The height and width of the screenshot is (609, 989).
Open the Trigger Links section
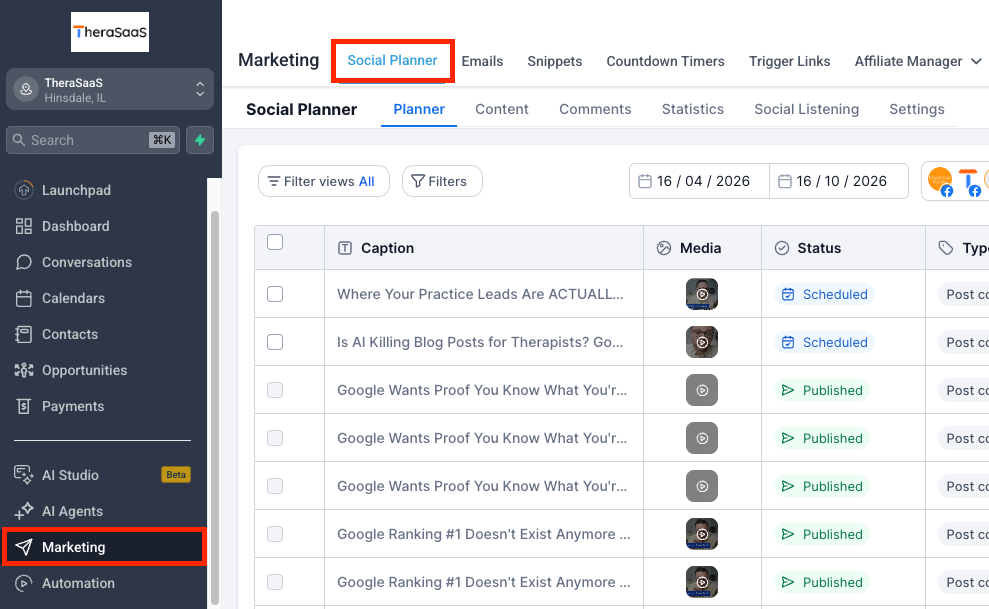click(x=789, y=61)
